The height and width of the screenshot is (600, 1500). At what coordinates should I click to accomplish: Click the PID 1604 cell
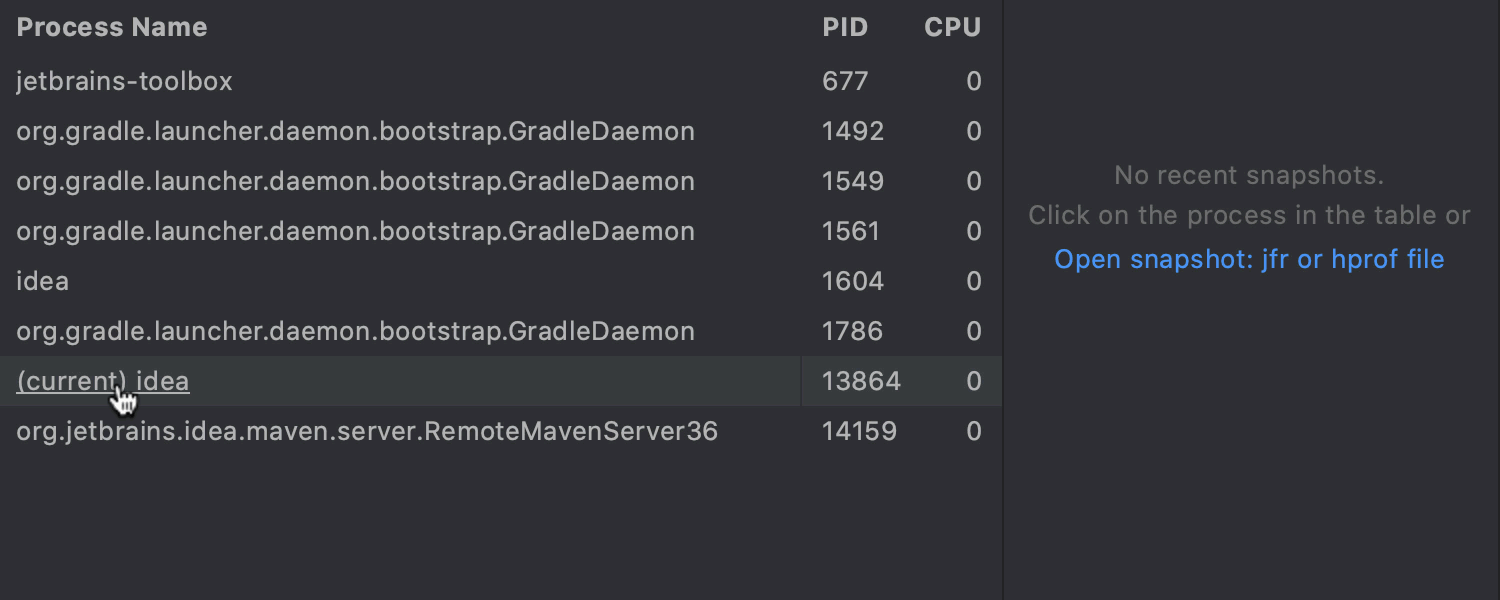[x=853, y=281]
